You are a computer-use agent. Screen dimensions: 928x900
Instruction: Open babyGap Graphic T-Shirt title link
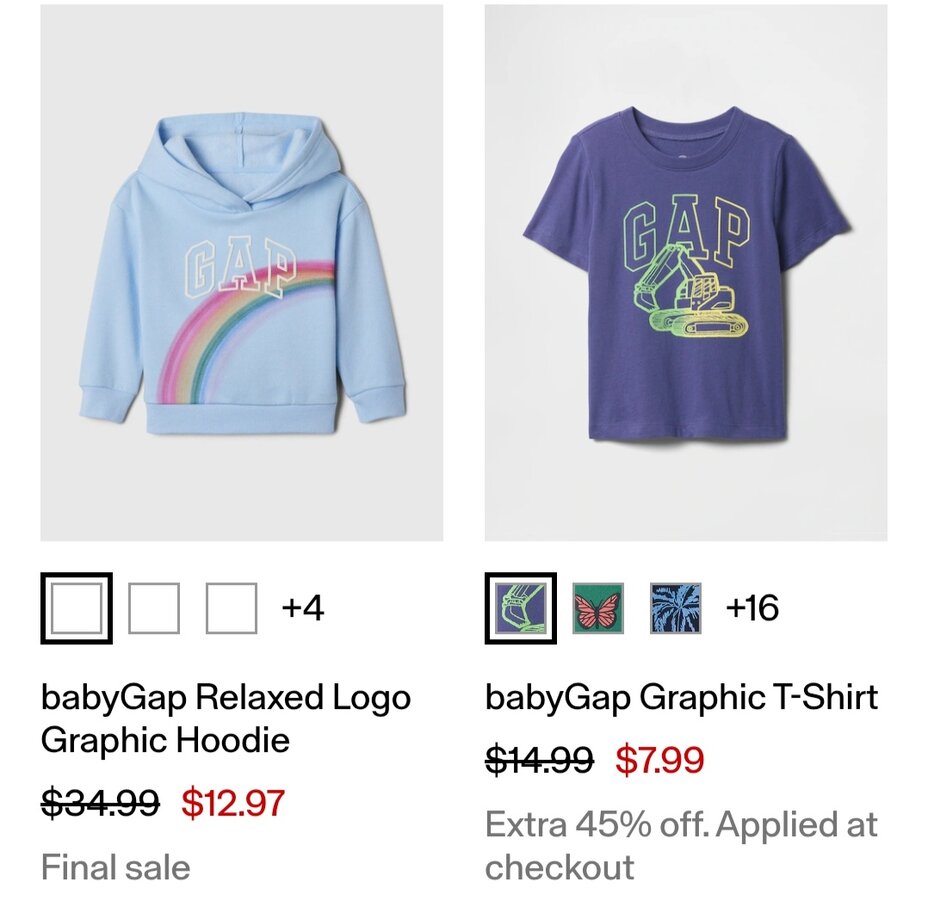click(x=681, y=697)
